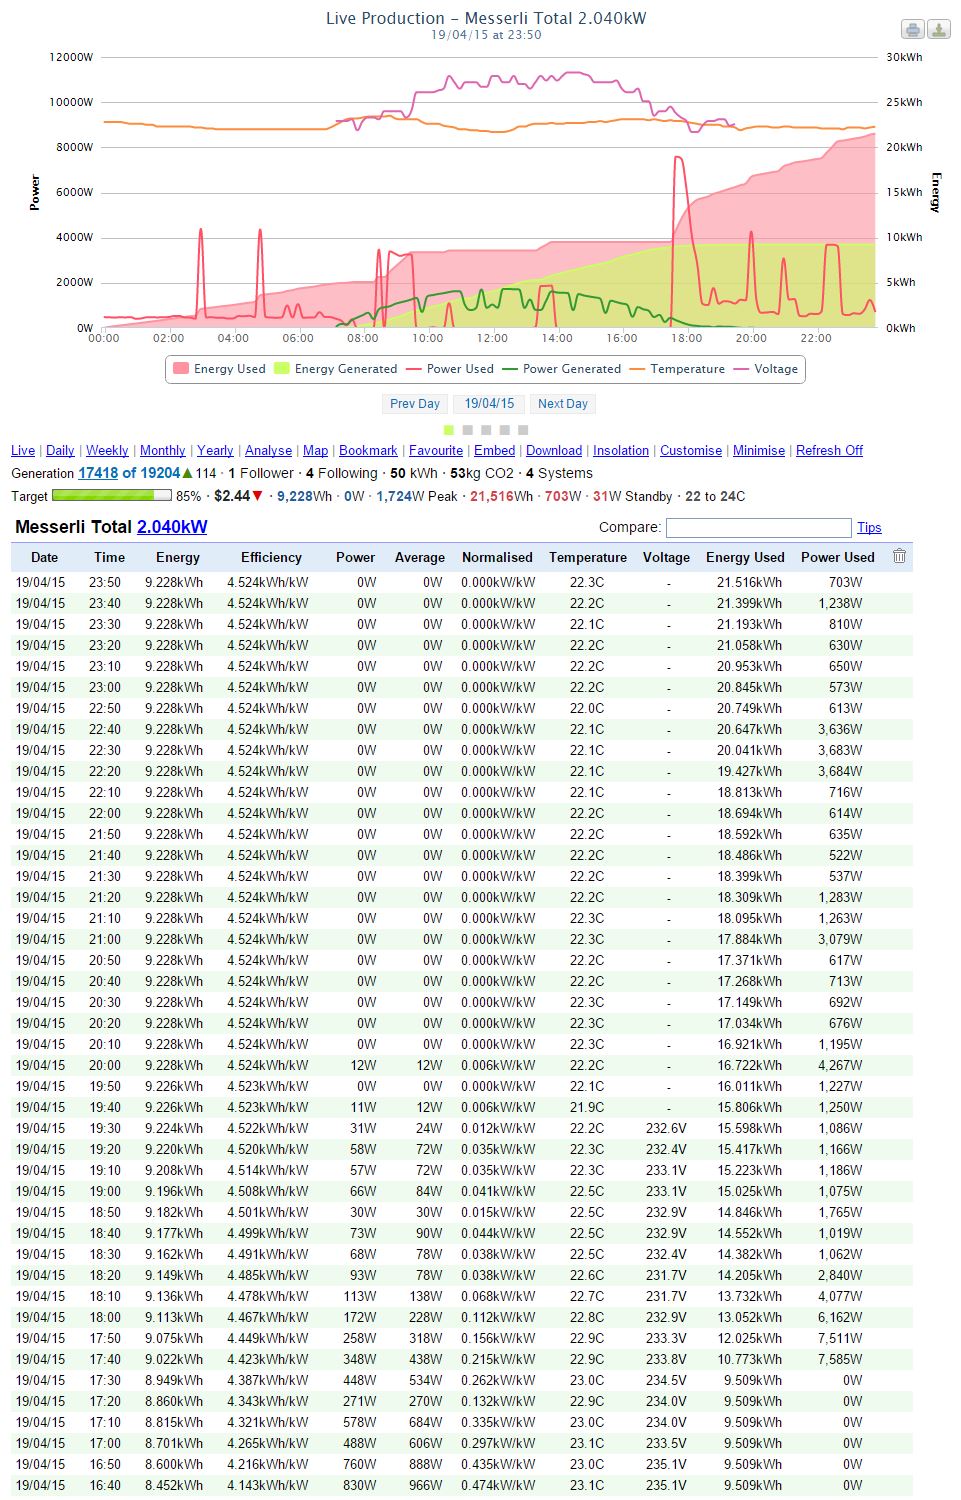The width and height of the screenshot is (961, 1500).
Task: Click the print chart icon
Action: point(912,30)
